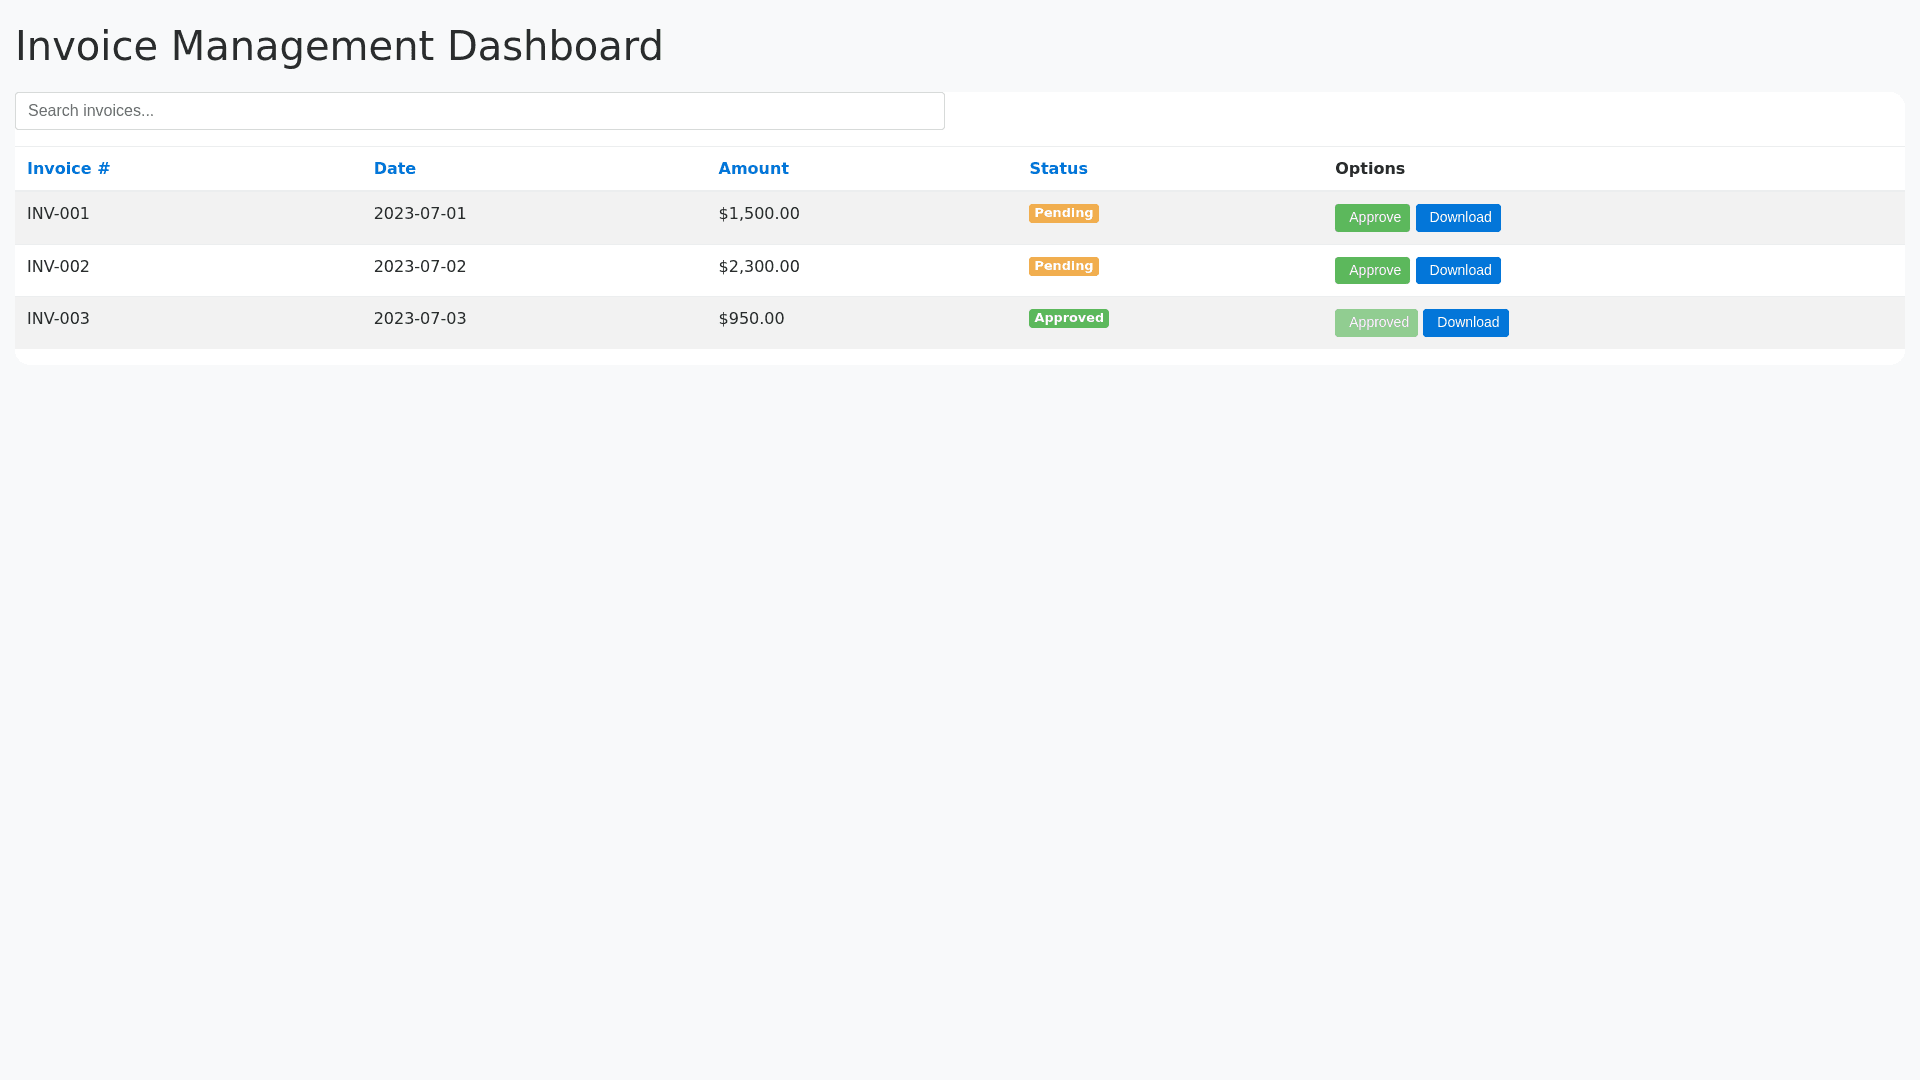
Task: Sort table by Invoice # column
Action: pos(68,169)
